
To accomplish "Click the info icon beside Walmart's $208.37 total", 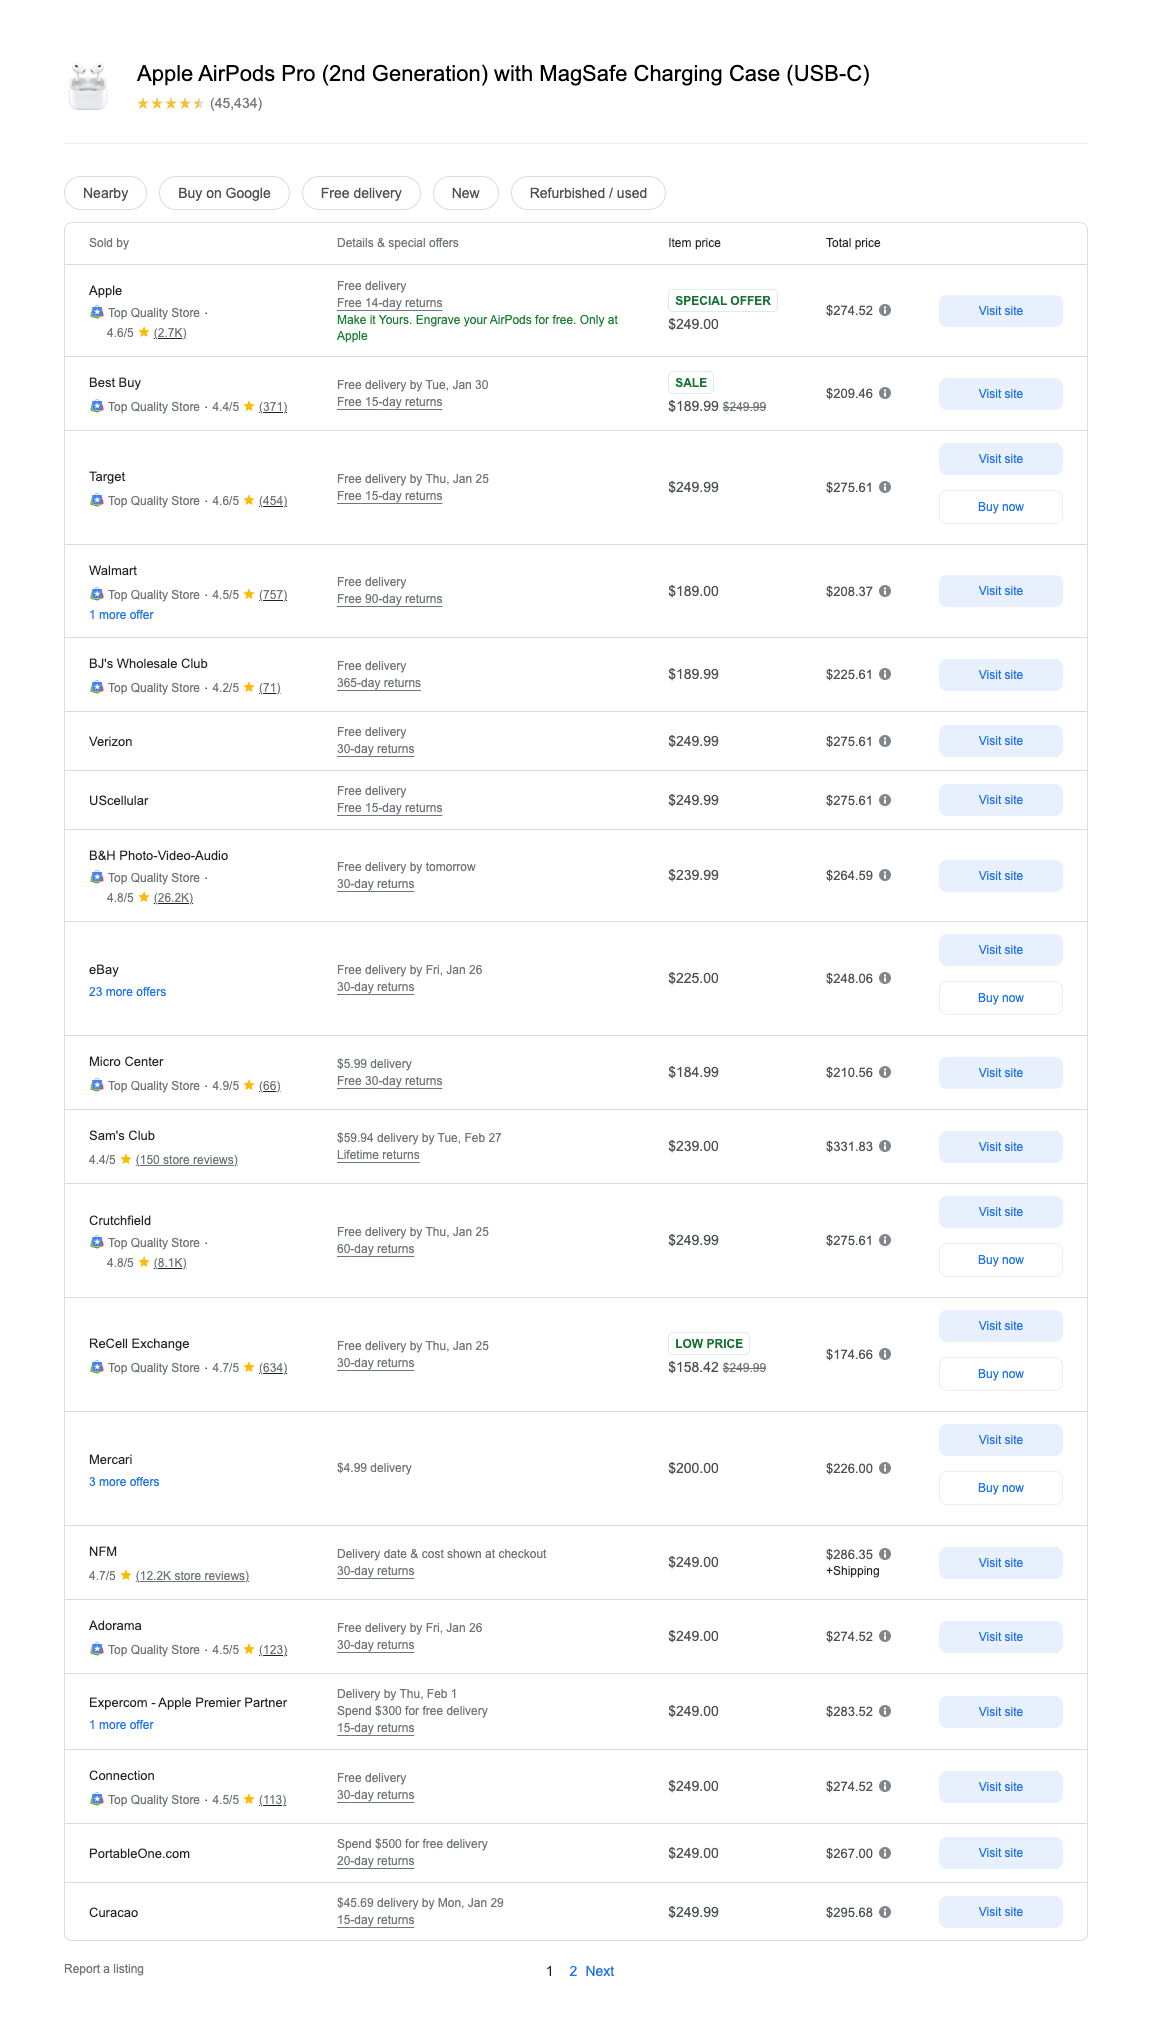I will click(x=885, y=591).
